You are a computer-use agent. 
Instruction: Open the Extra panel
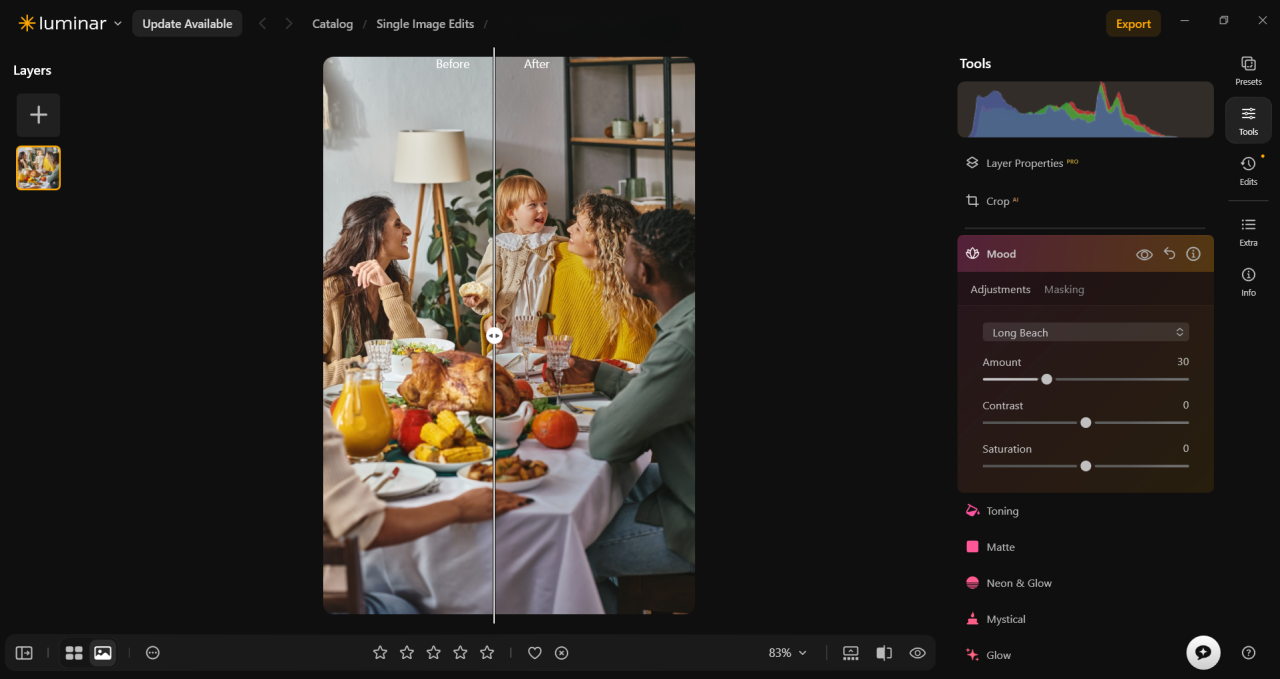(1248, 231)
